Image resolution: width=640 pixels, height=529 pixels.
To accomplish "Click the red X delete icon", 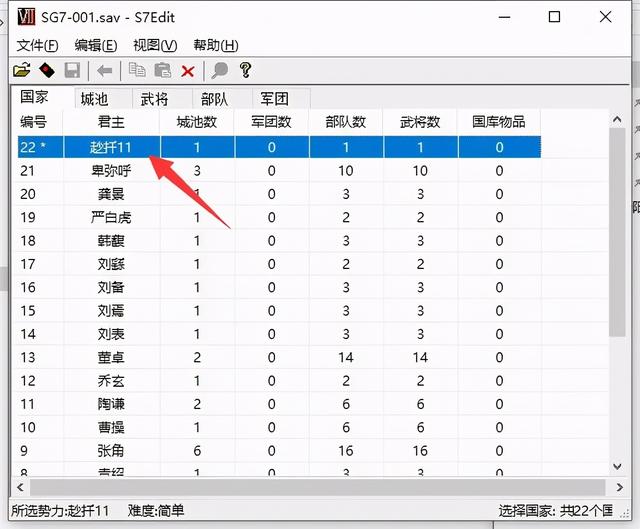I will (x=187, y=71).
